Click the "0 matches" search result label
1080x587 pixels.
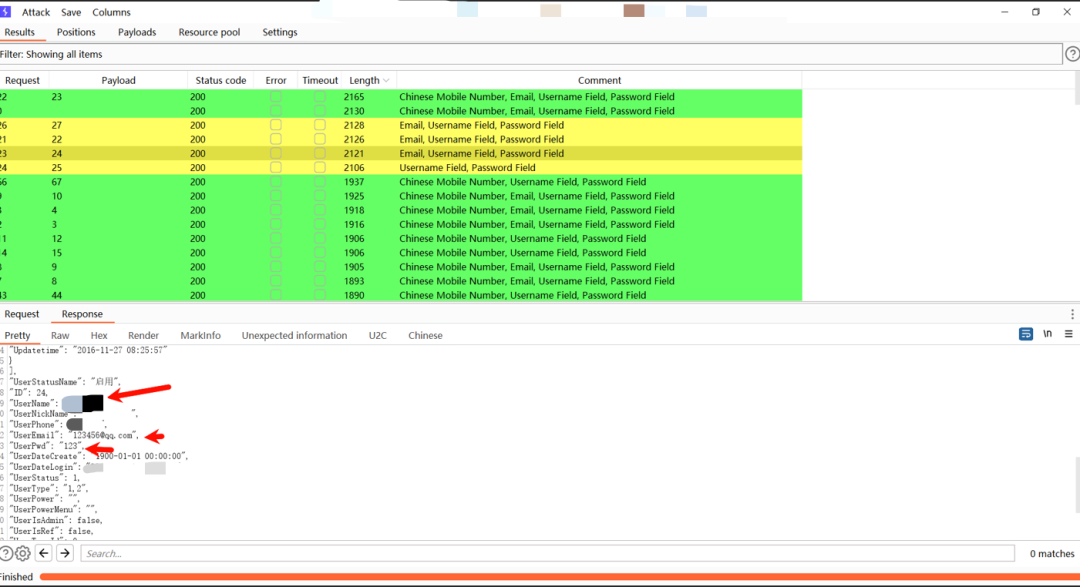coord(1052,553)
